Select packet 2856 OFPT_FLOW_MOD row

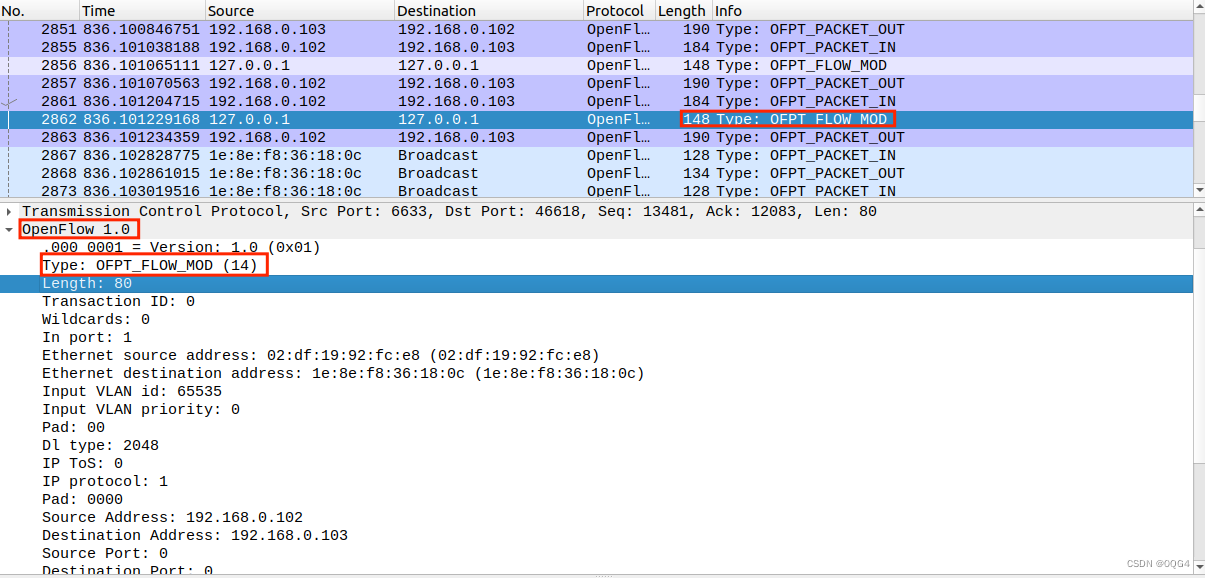(x=400, y=65)
